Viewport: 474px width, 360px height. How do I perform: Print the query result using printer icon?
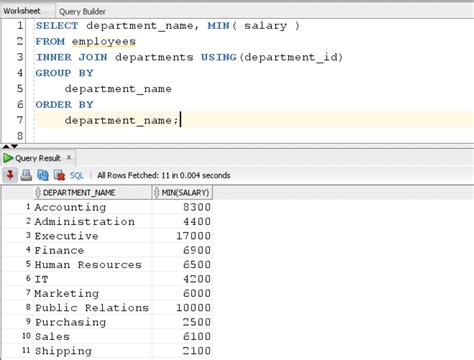[x=26, y=175]
